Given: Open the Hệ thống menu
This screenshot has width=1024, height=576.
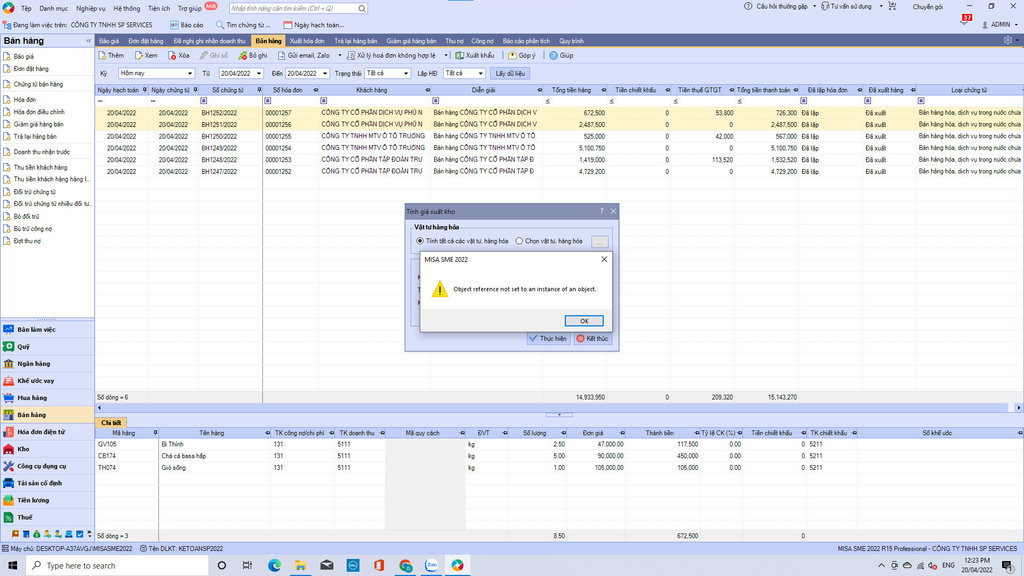Looking at the screenshot, I should click(x=127, y=8).
